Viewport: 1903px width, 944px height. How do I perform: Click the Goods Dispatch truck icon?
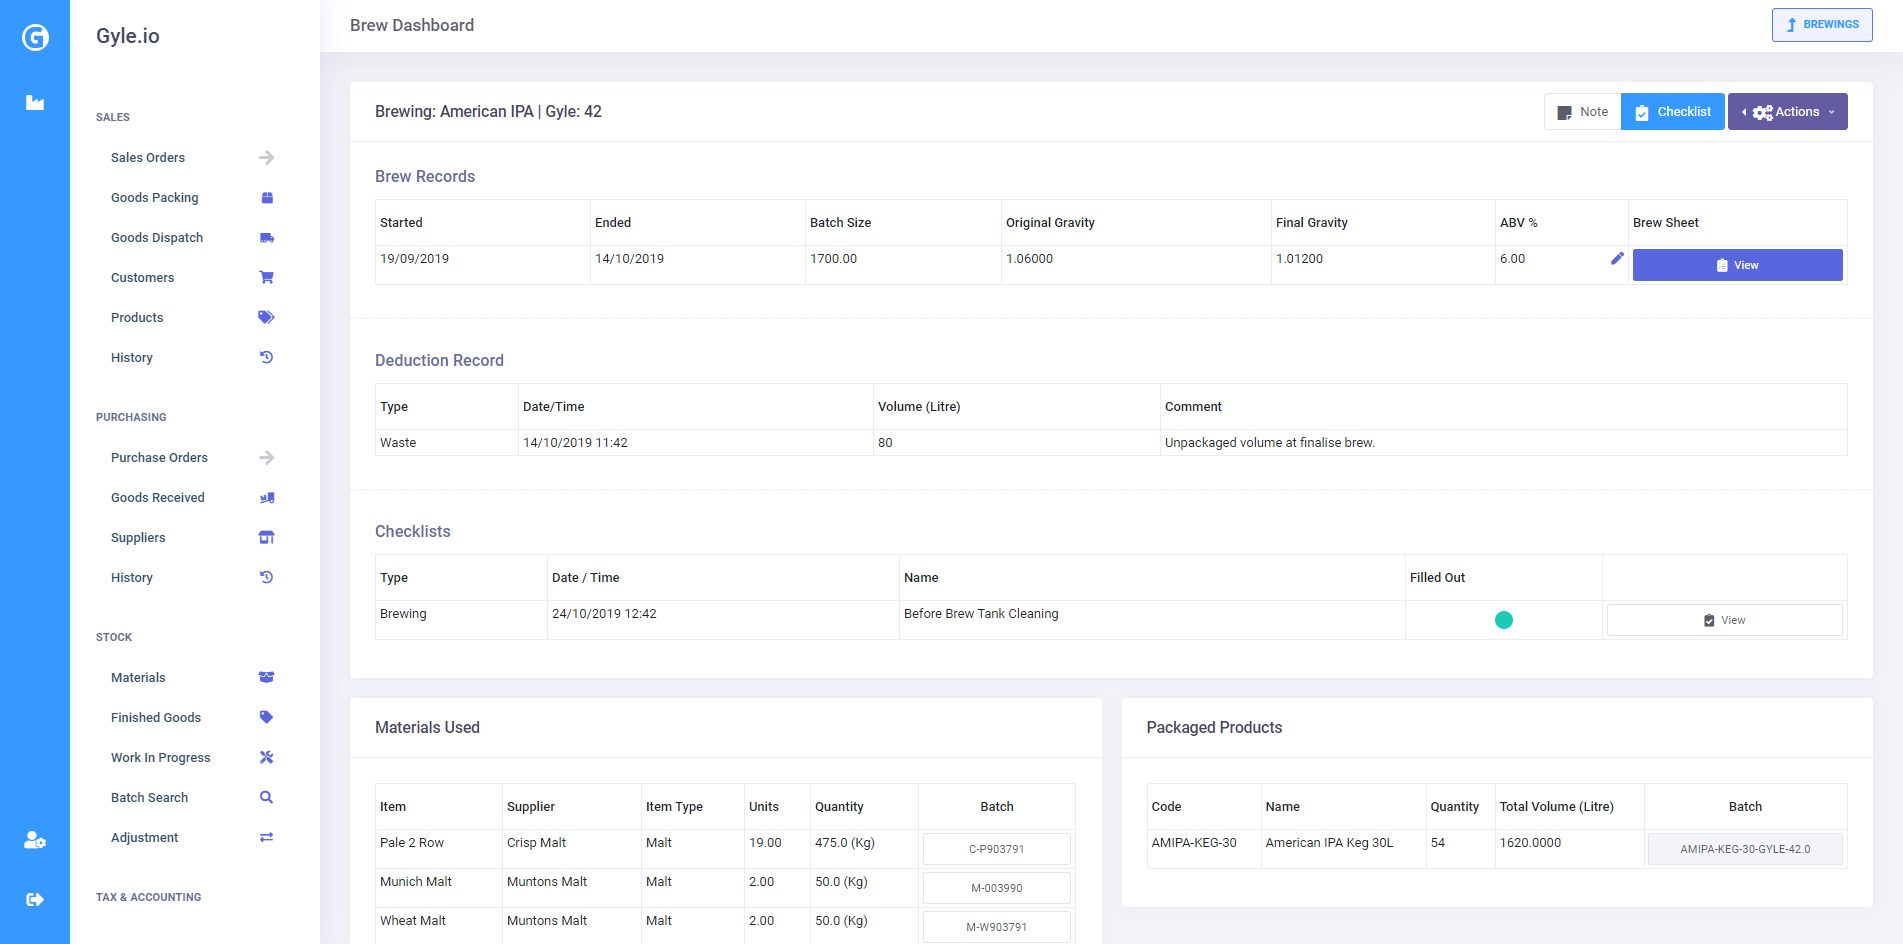click(x=266, y=238)
